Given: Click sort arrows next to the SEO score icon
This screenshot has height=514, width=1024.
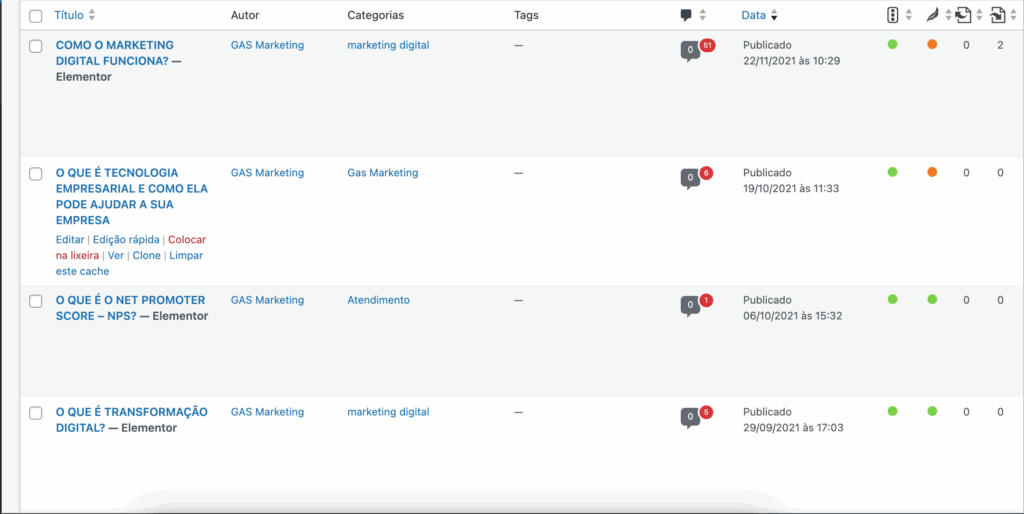Looking at the screenshot, I should pos(908,15).
